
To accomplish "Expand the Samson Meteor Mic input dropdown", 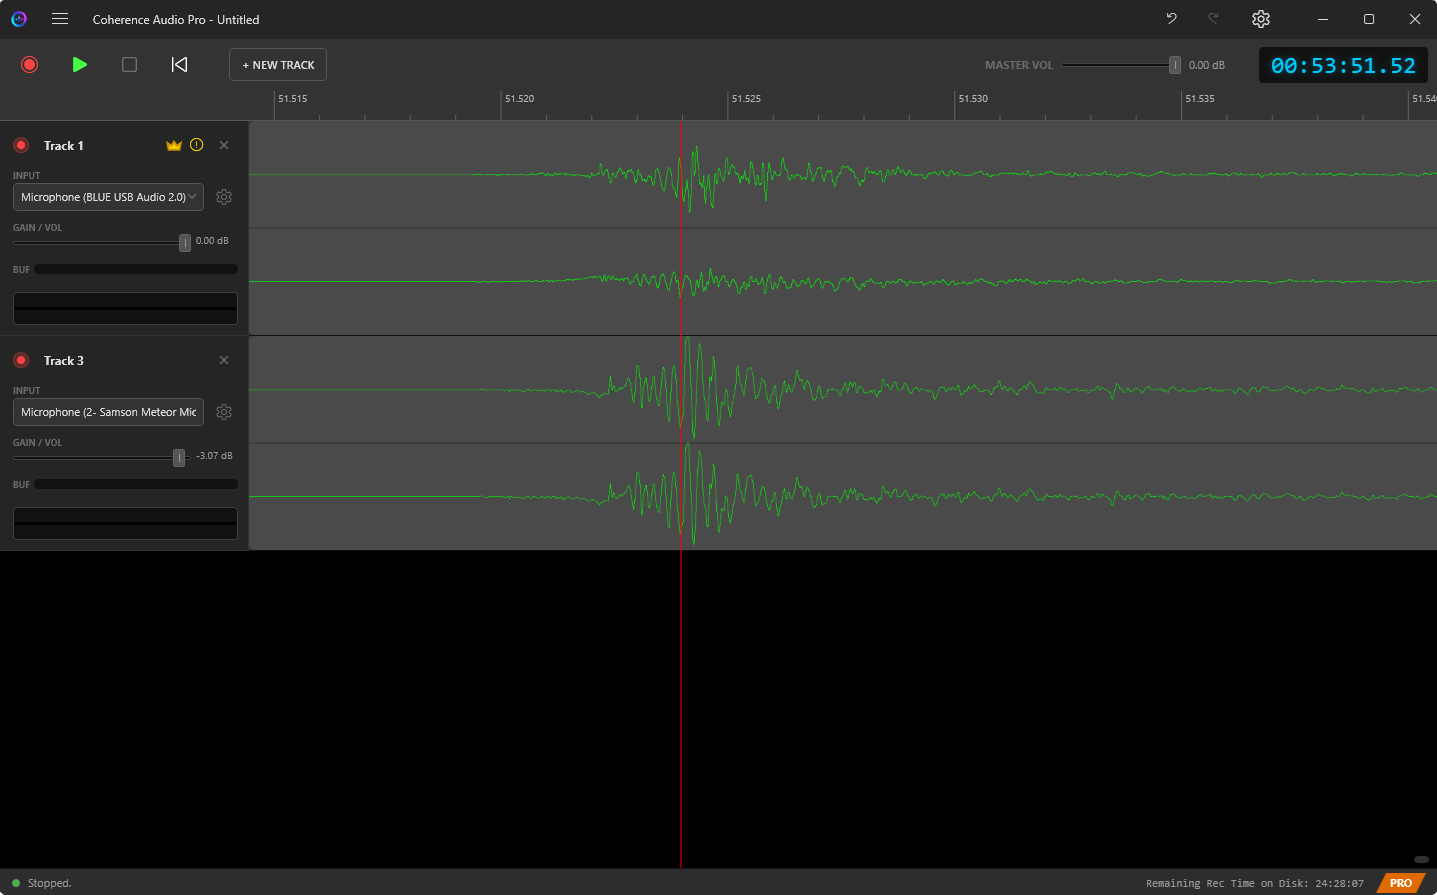I will click(x=108, y=412).
